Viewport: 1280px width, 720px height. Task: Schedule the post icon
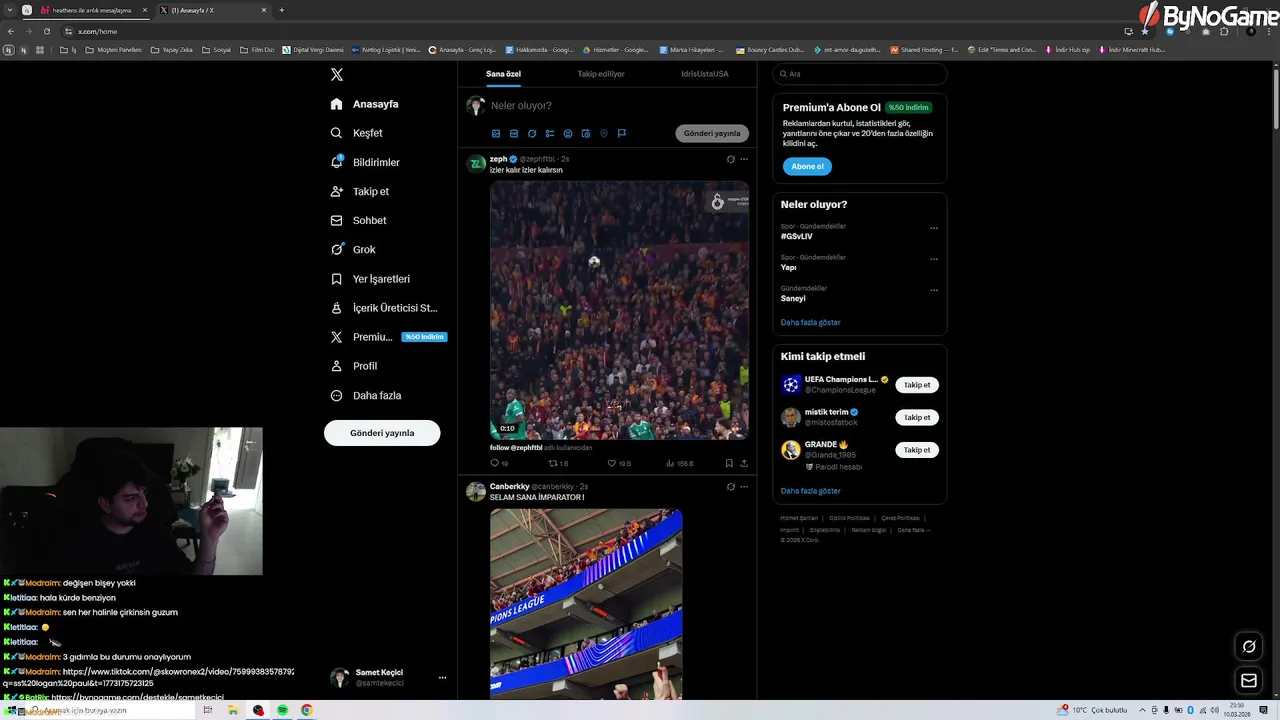(x=586, y=133)
